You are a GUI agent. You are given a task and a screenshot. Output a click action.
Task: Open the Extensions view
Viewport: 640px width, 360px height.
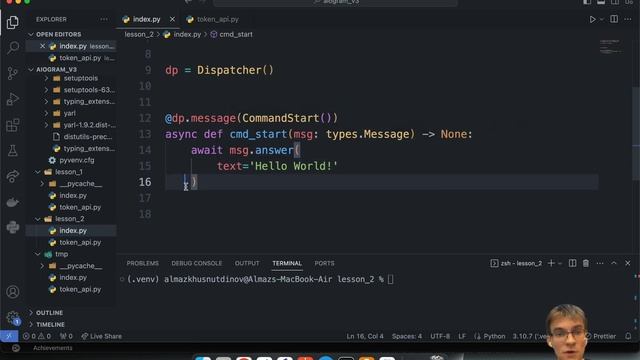coord(13,125)
